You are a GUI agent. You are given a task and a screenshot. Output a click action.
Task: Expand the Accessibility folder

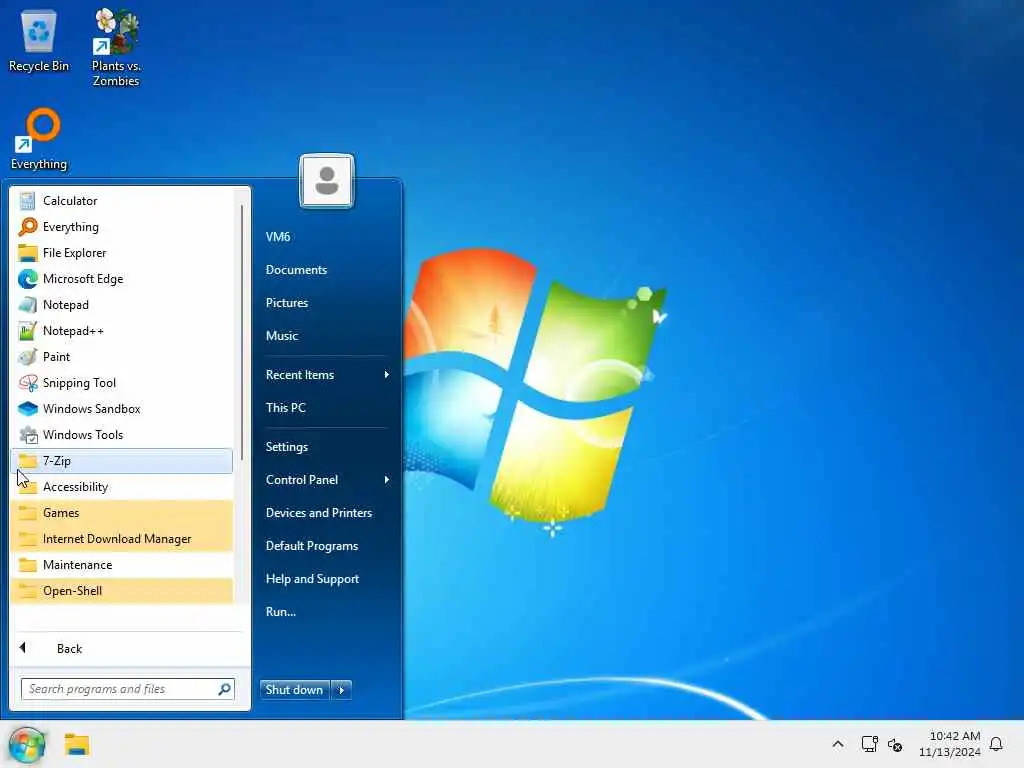[x=121, y=487]
